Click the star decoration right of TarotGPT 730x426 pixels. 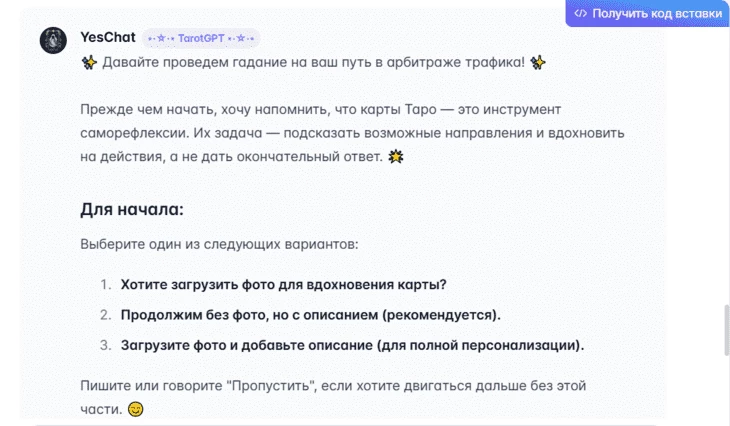[x=241, y=38]
